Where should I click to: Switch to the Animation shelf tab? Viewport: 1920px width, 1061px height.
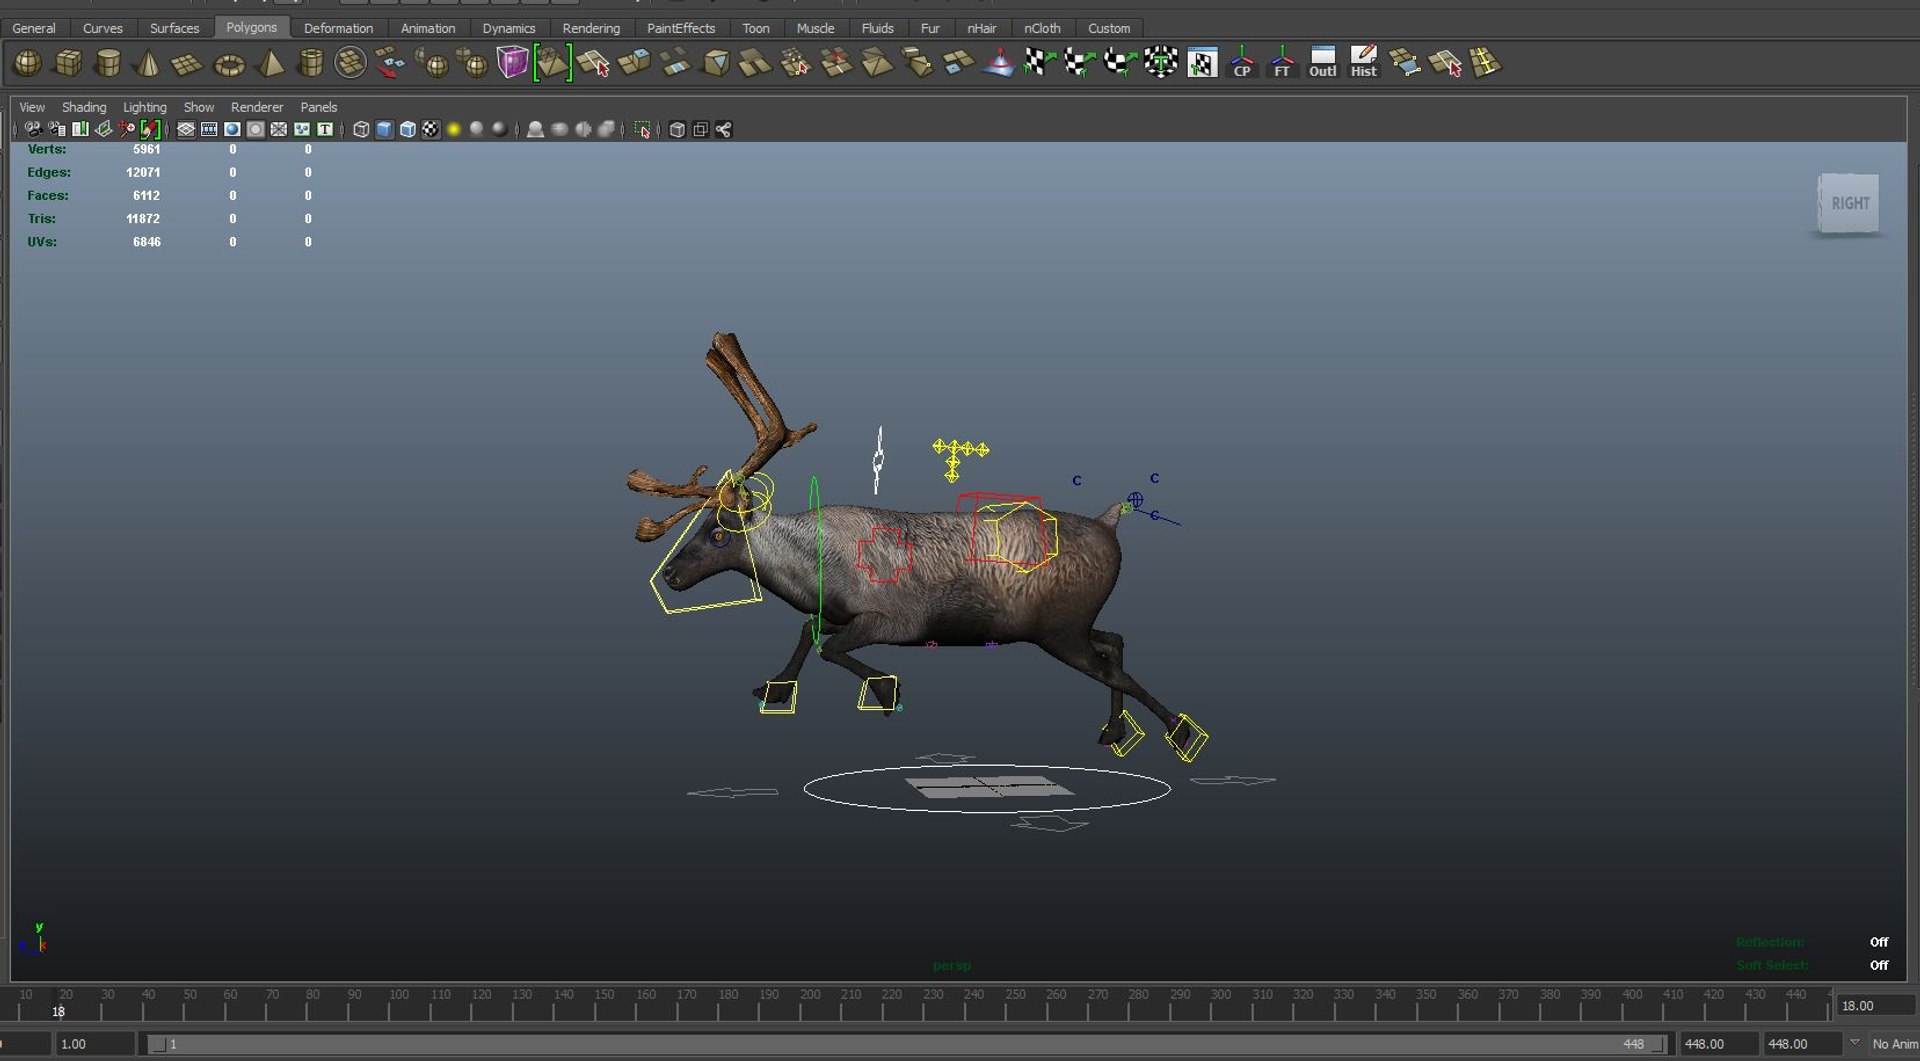[428, 28]
